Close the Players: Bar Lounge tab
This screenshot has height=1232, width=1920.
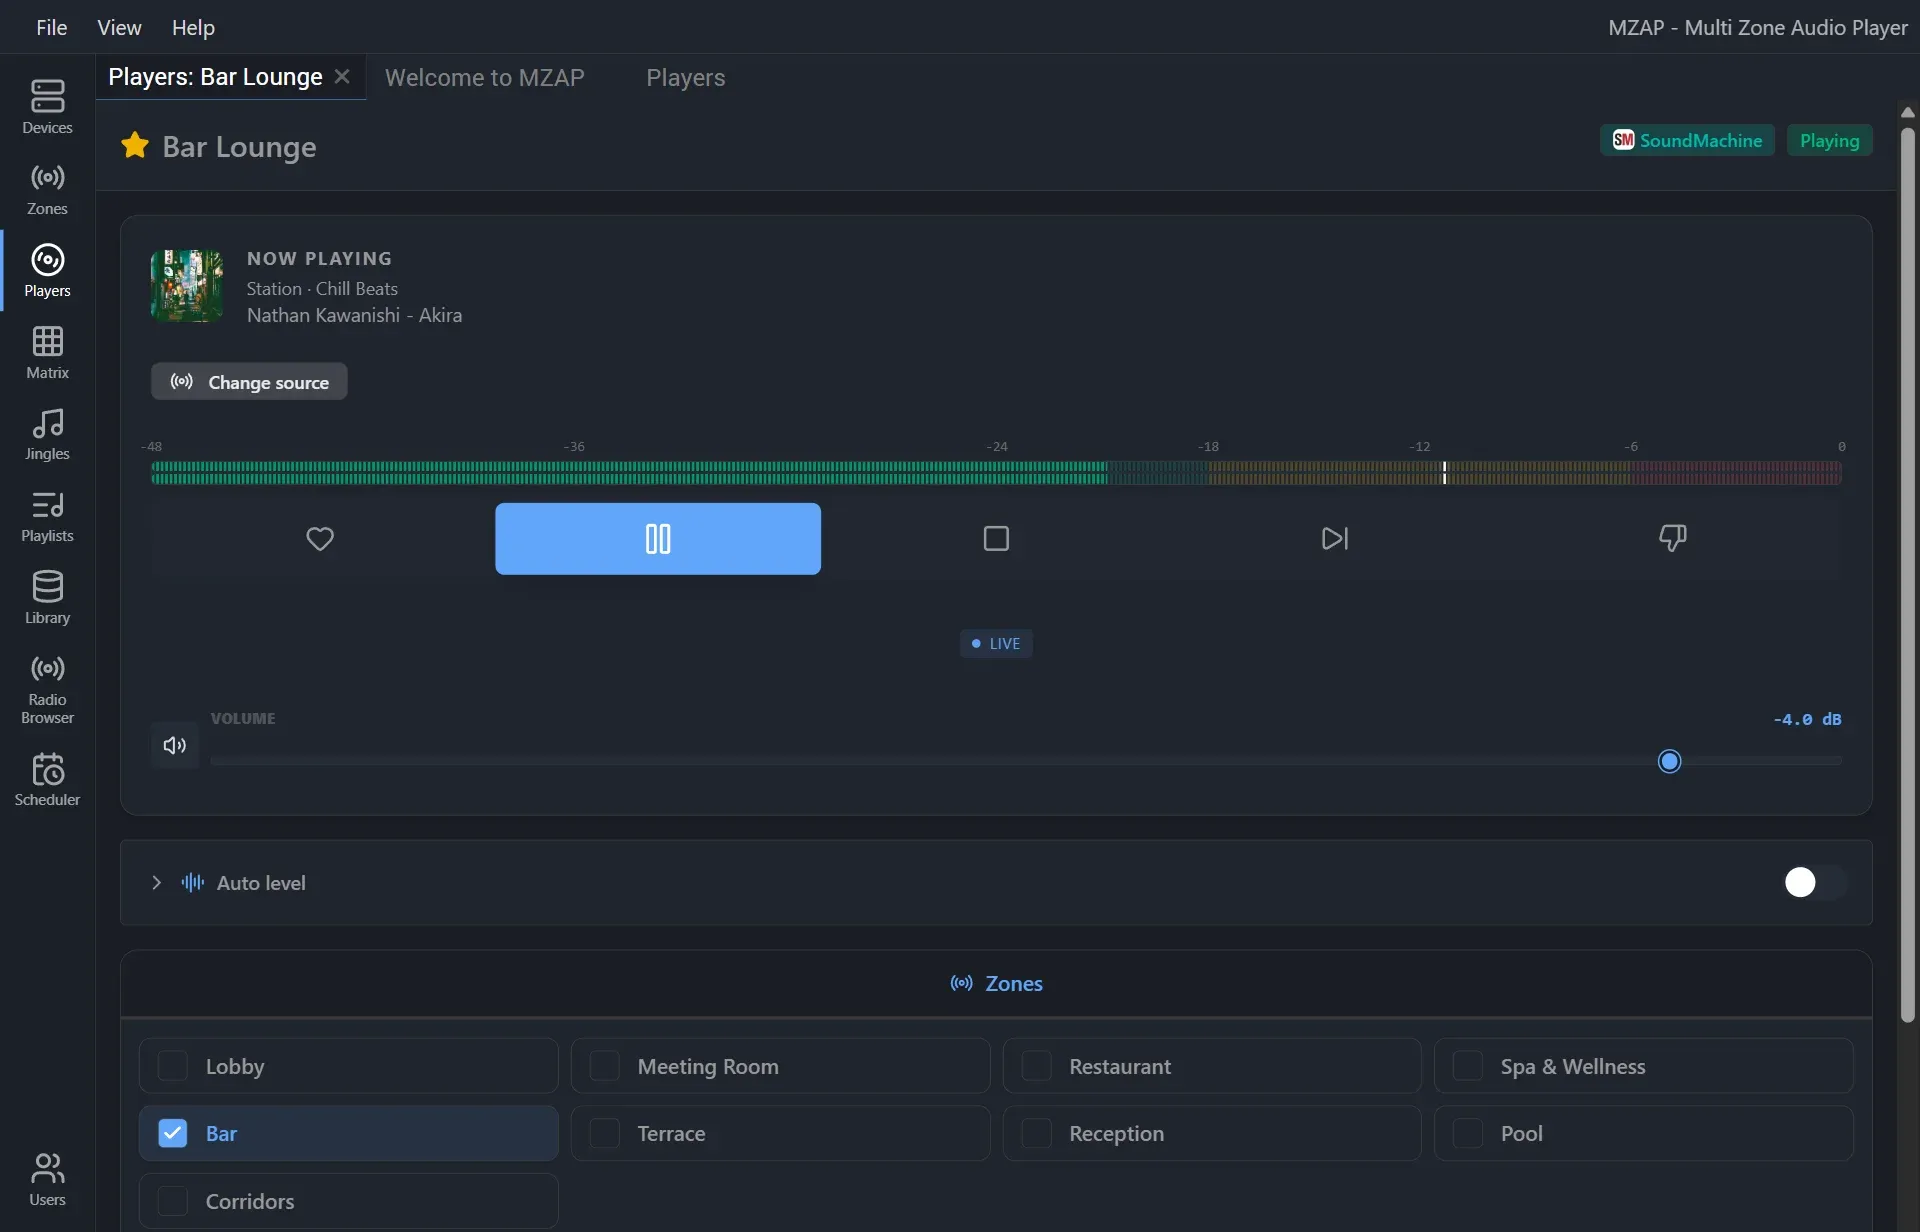[342, 76]
